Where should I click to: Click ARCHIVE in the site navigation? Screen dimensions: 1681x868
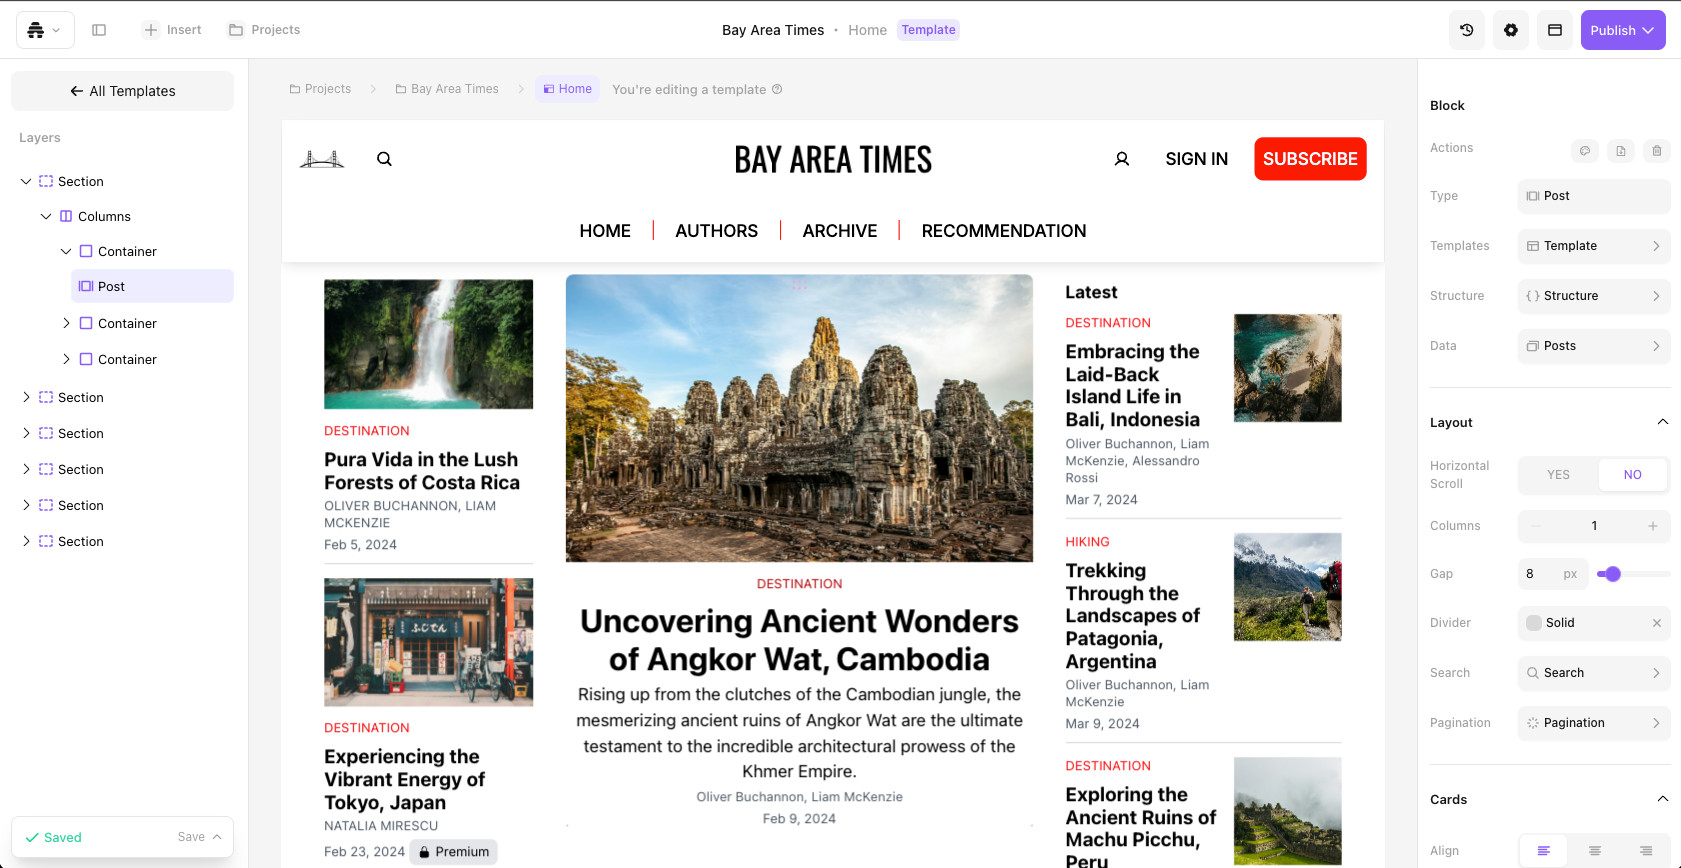(x=840, y=231)
